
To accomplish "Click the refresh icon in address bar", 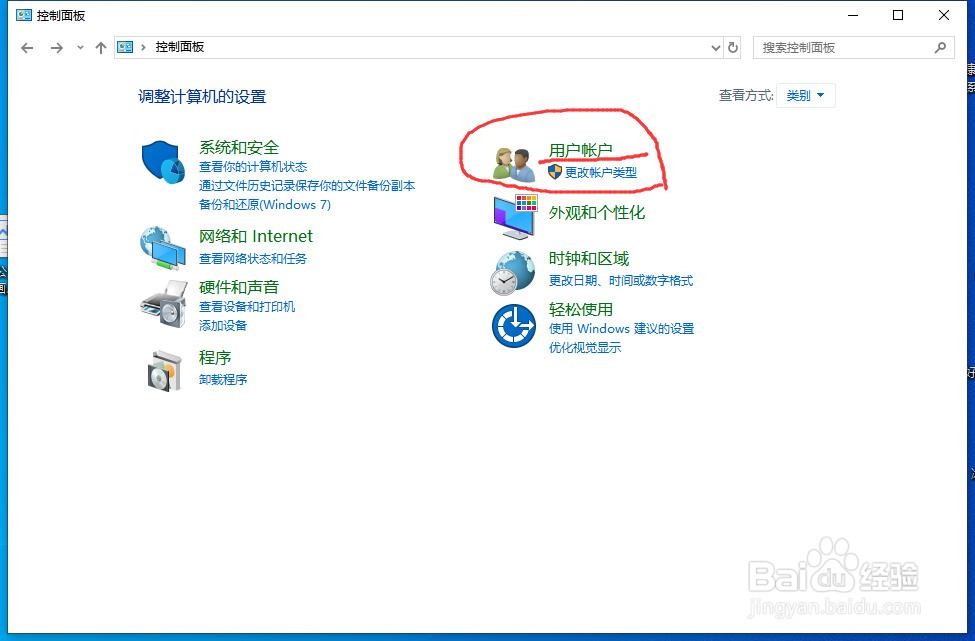I will pos(731,47).
